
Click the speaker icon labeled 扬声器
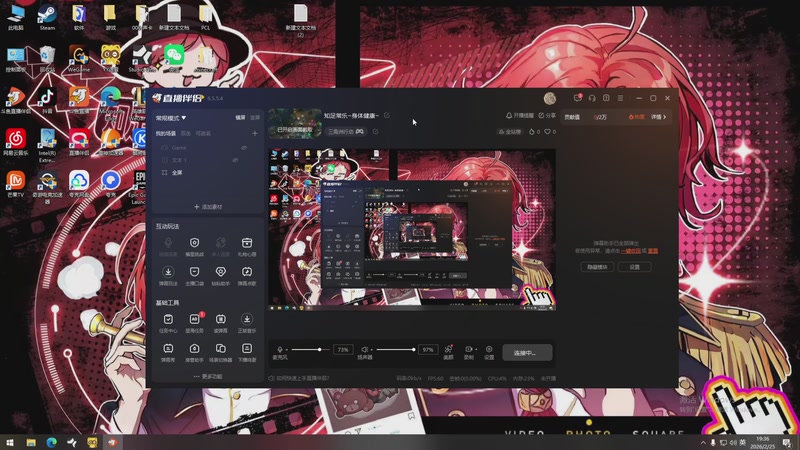coord(364,349)
